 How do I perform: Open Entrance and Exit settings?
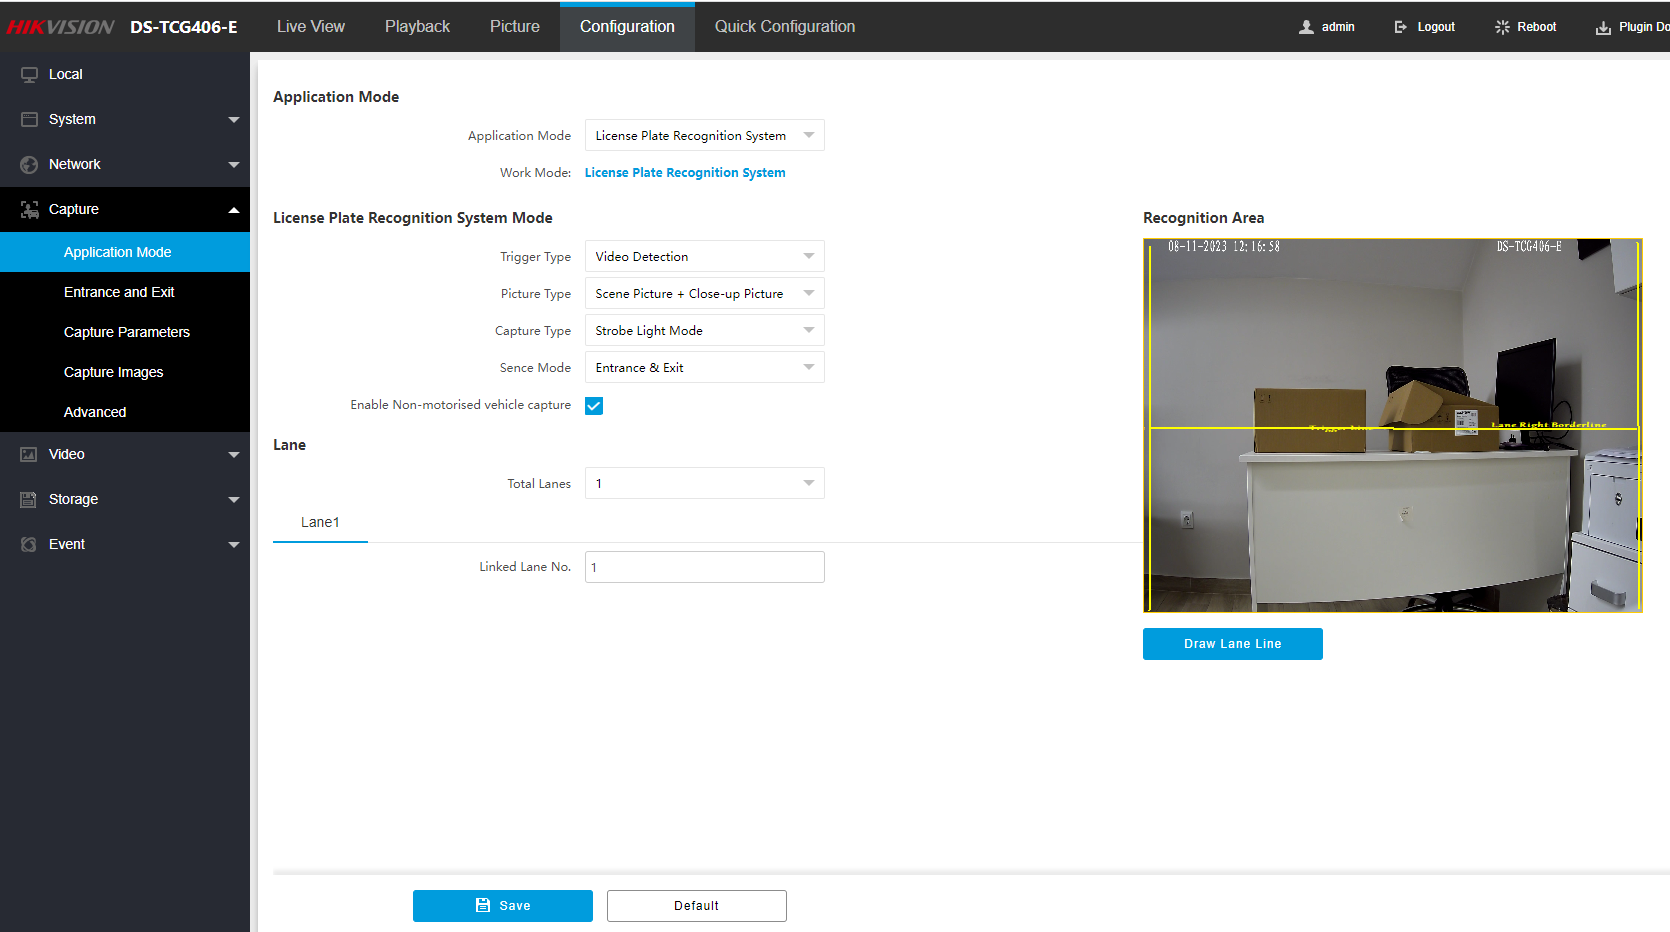click(119, 292)
